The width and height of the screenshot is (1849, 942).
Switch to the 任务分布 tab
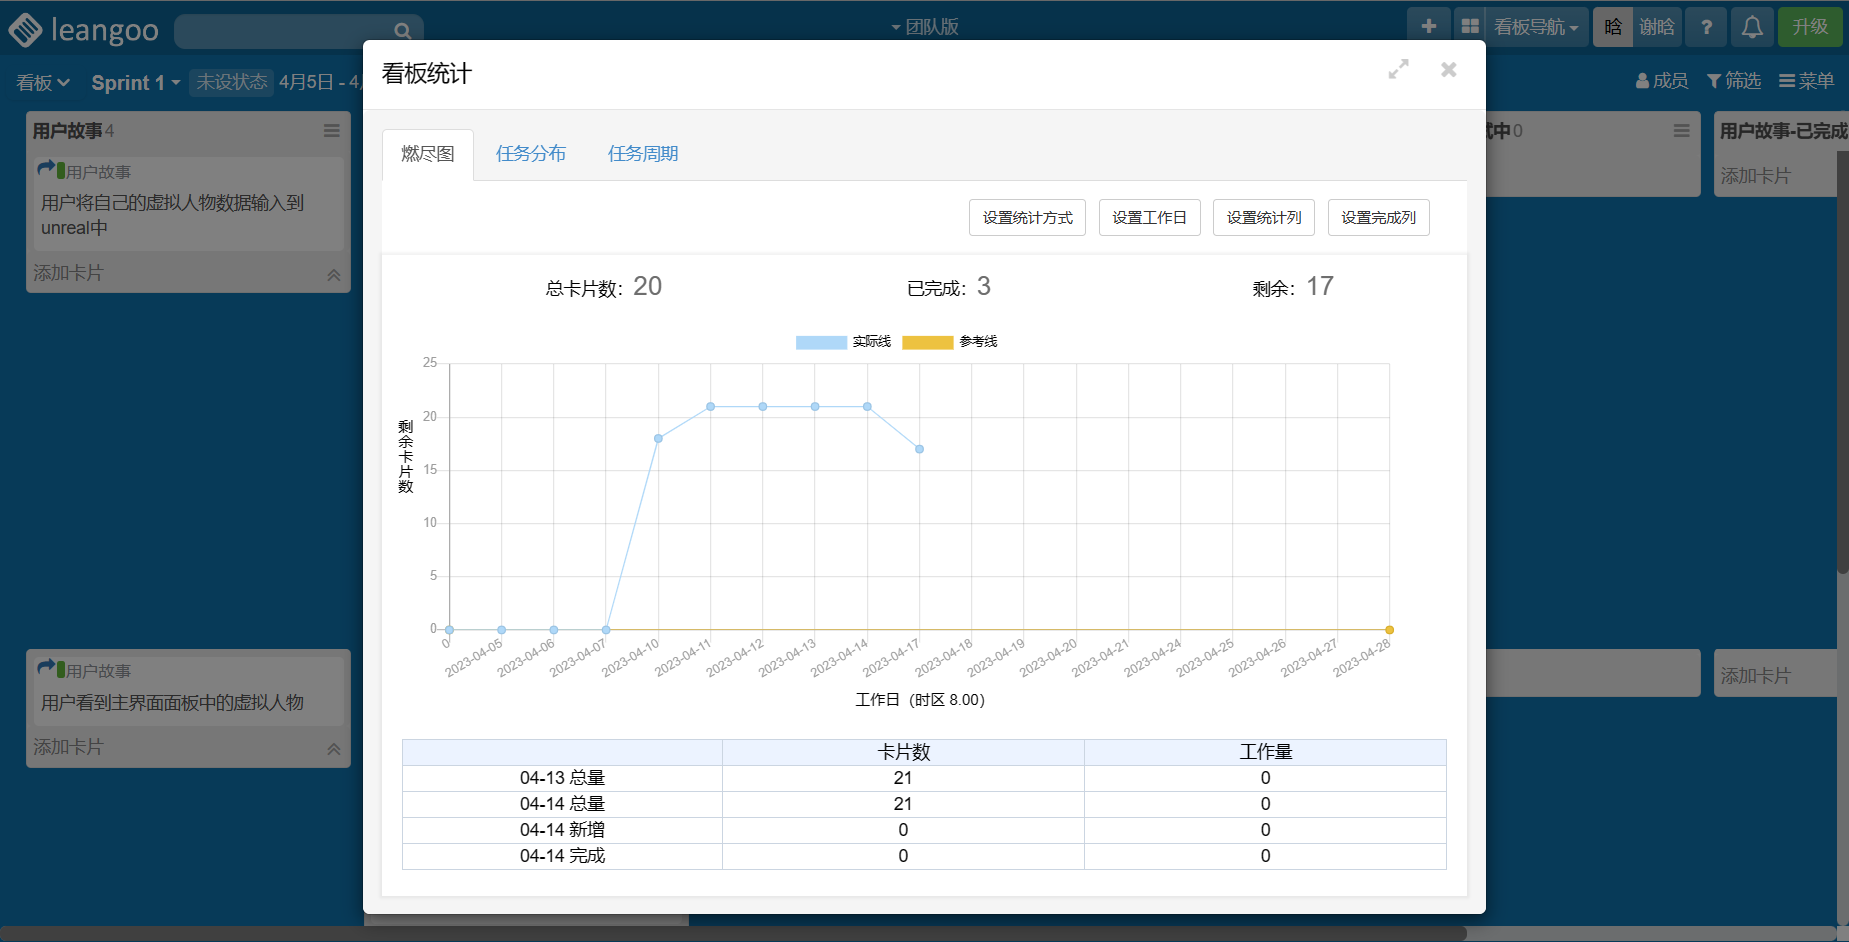tap(531, 154)
